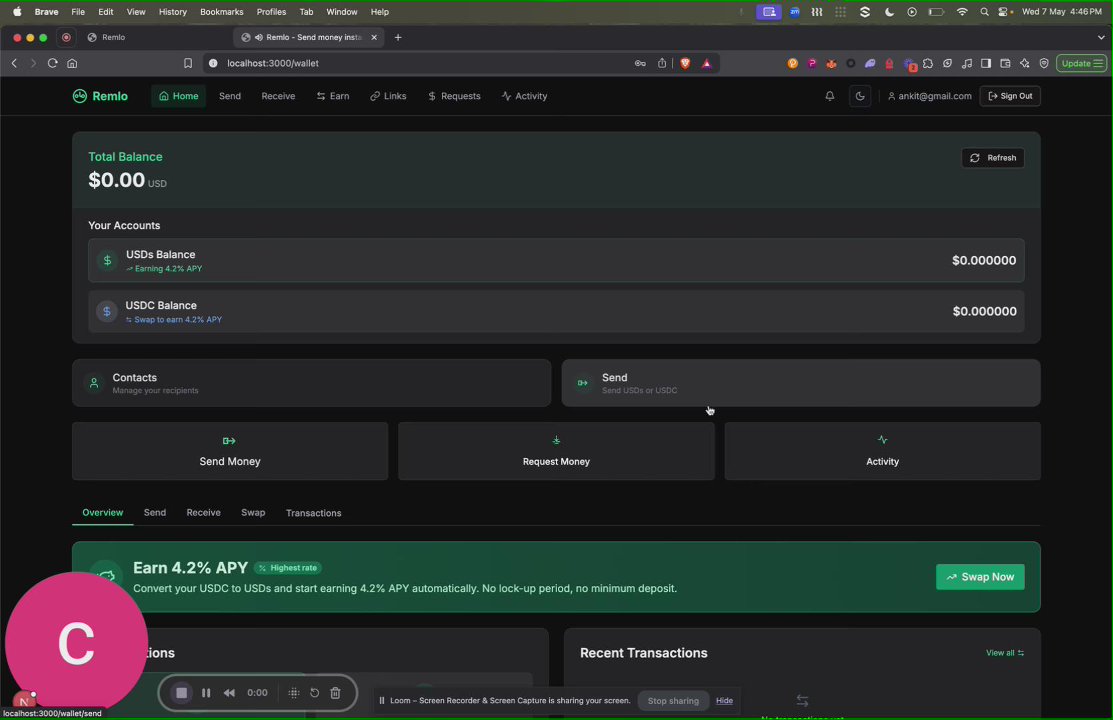Open Send in top navigation bar

pos(230,96)
